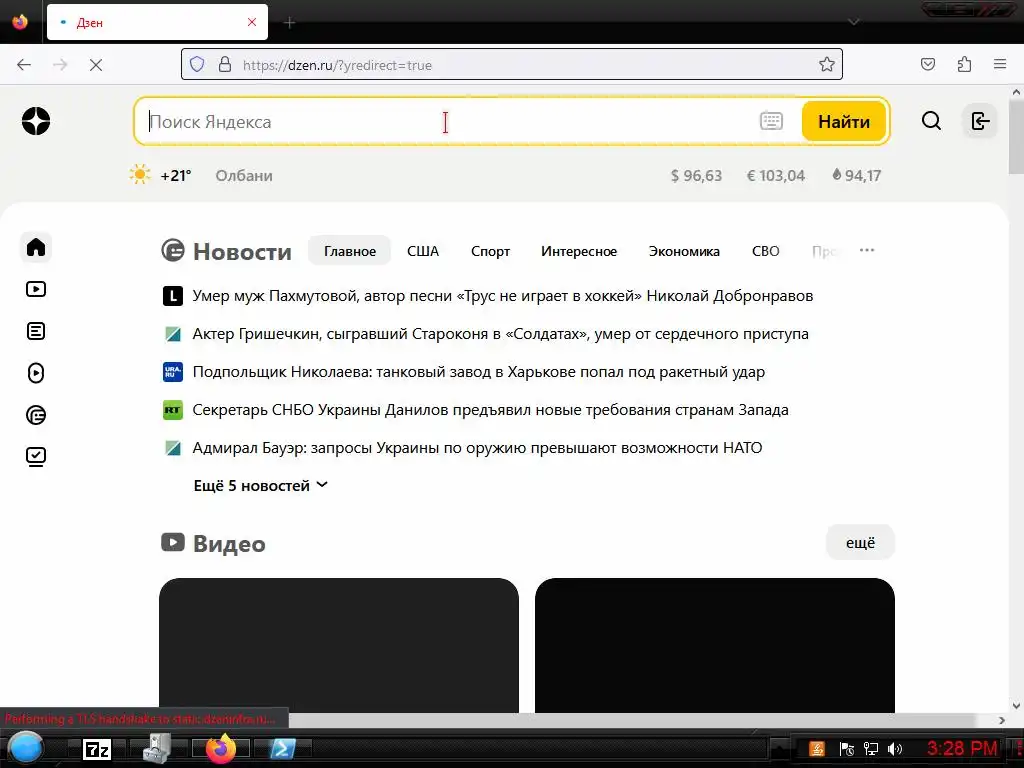Screen dimensions: 1024x768
Task: Click the Олбани location link
Action: click(x=244, y=175)
